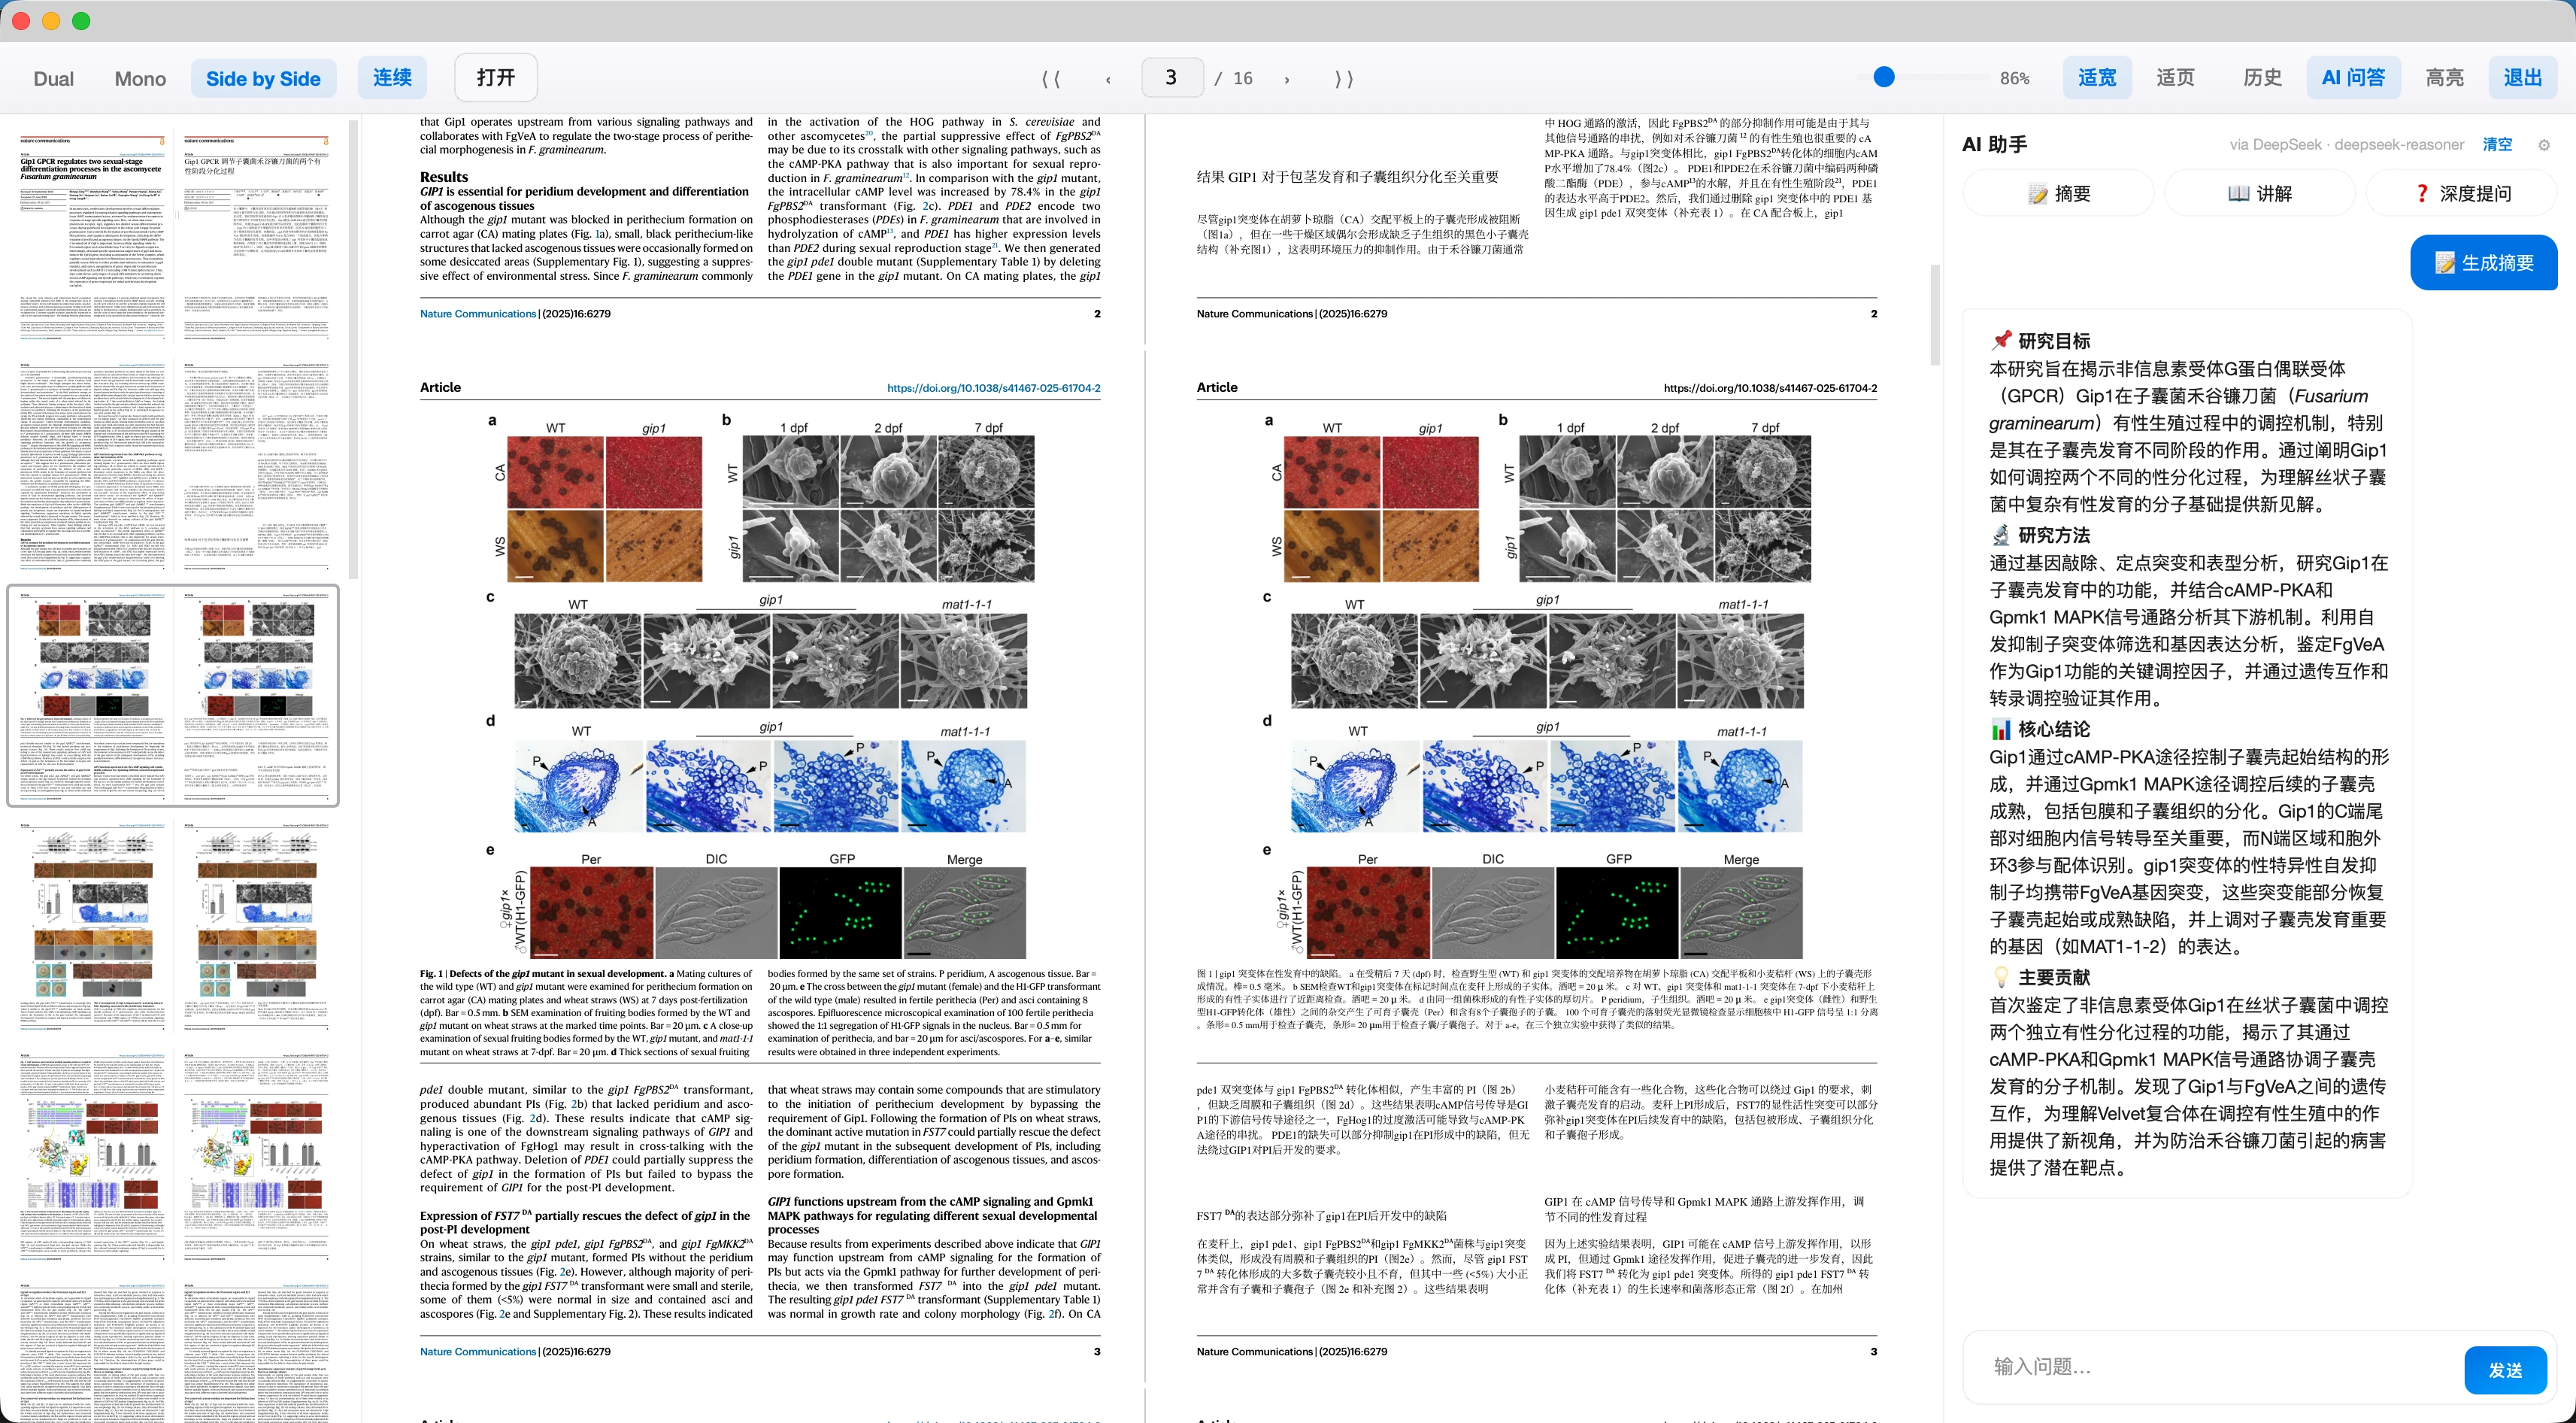Select the 摘要 summary tab

point(2059,193)
